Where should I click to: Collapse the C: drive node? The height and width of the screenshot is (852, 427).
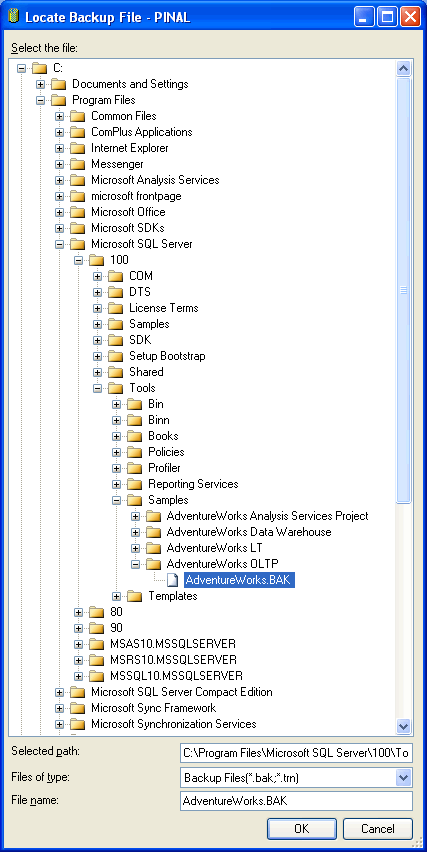click(x=21, y=68)
